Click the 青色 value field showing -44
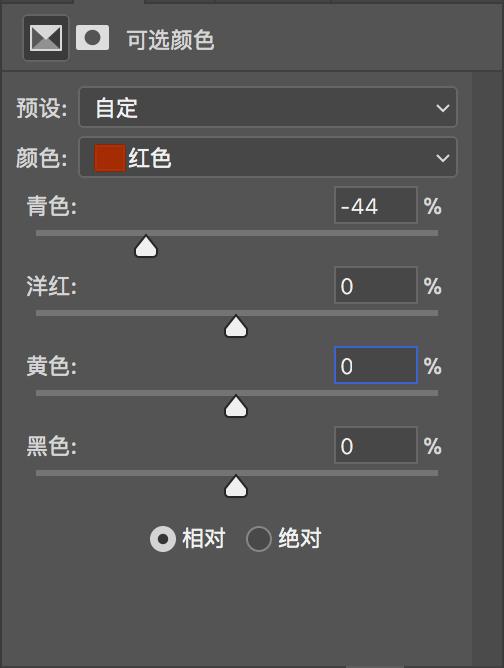This screenshot has height=668, width=504. [x=376, y=205]
